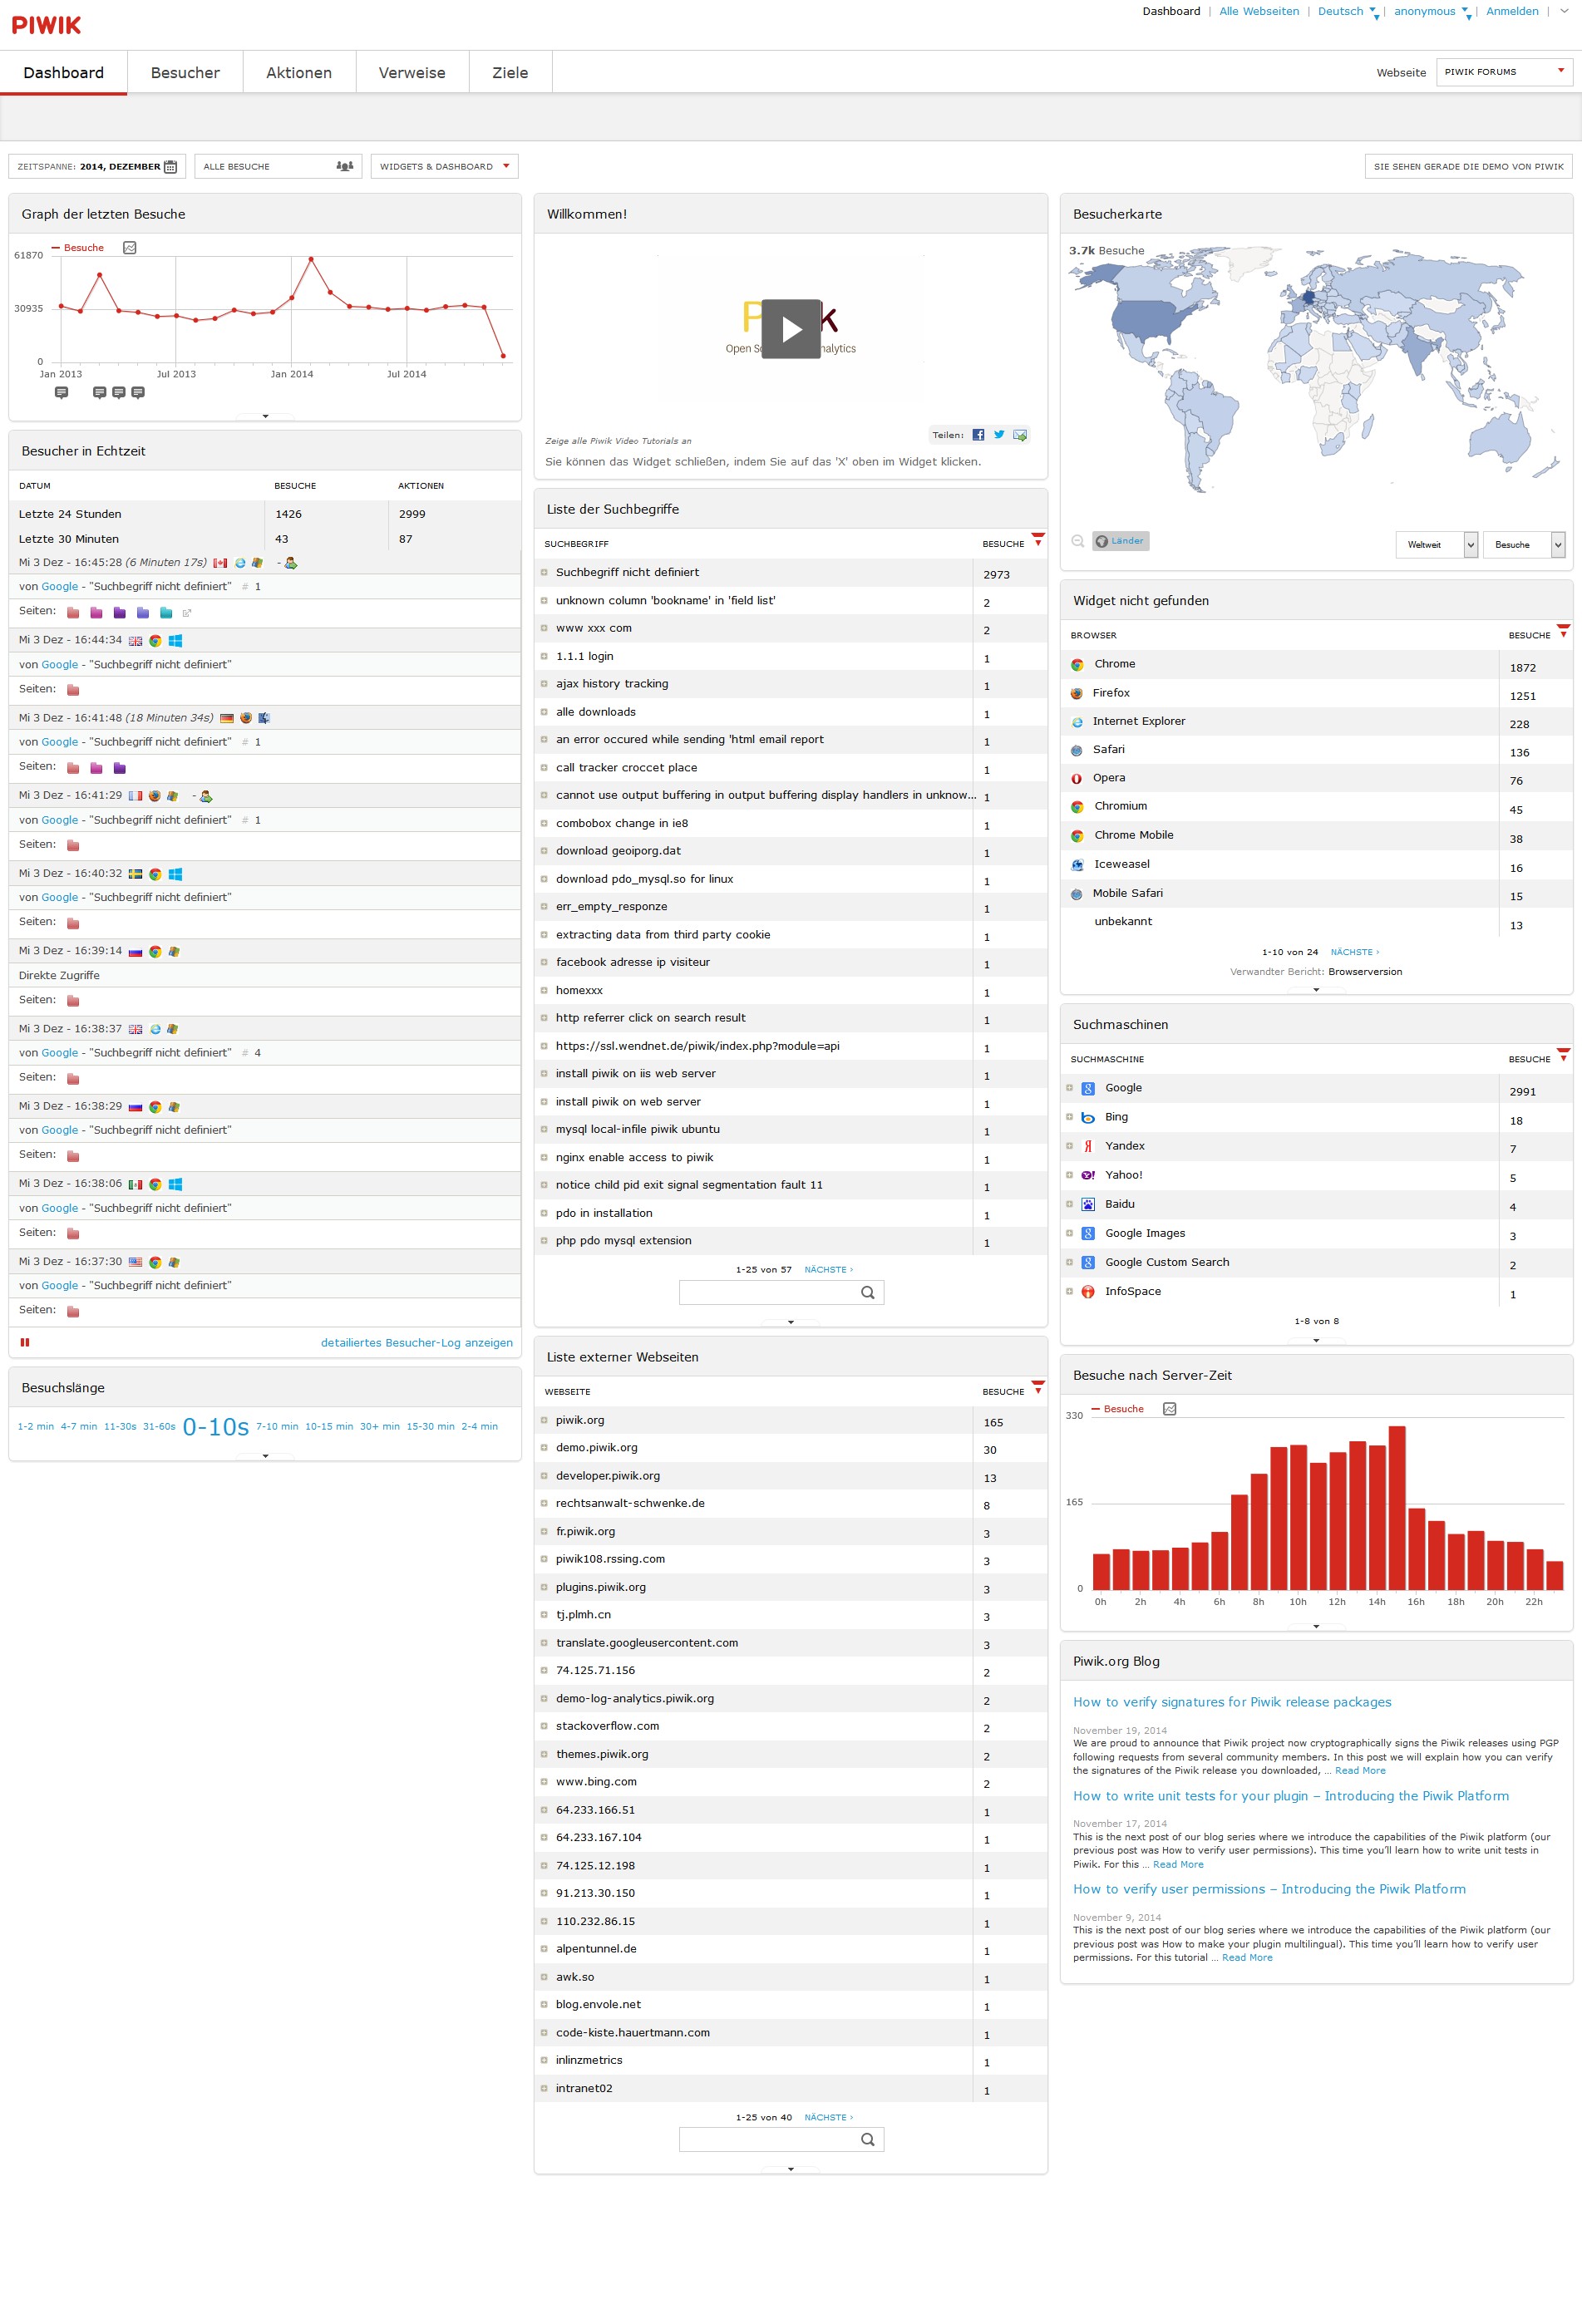Image resolution: width=1582 pixels, height=2324 pixels.
Task: Share via email icon in Willkommen widget
Action: click(x=1020, y=435)
